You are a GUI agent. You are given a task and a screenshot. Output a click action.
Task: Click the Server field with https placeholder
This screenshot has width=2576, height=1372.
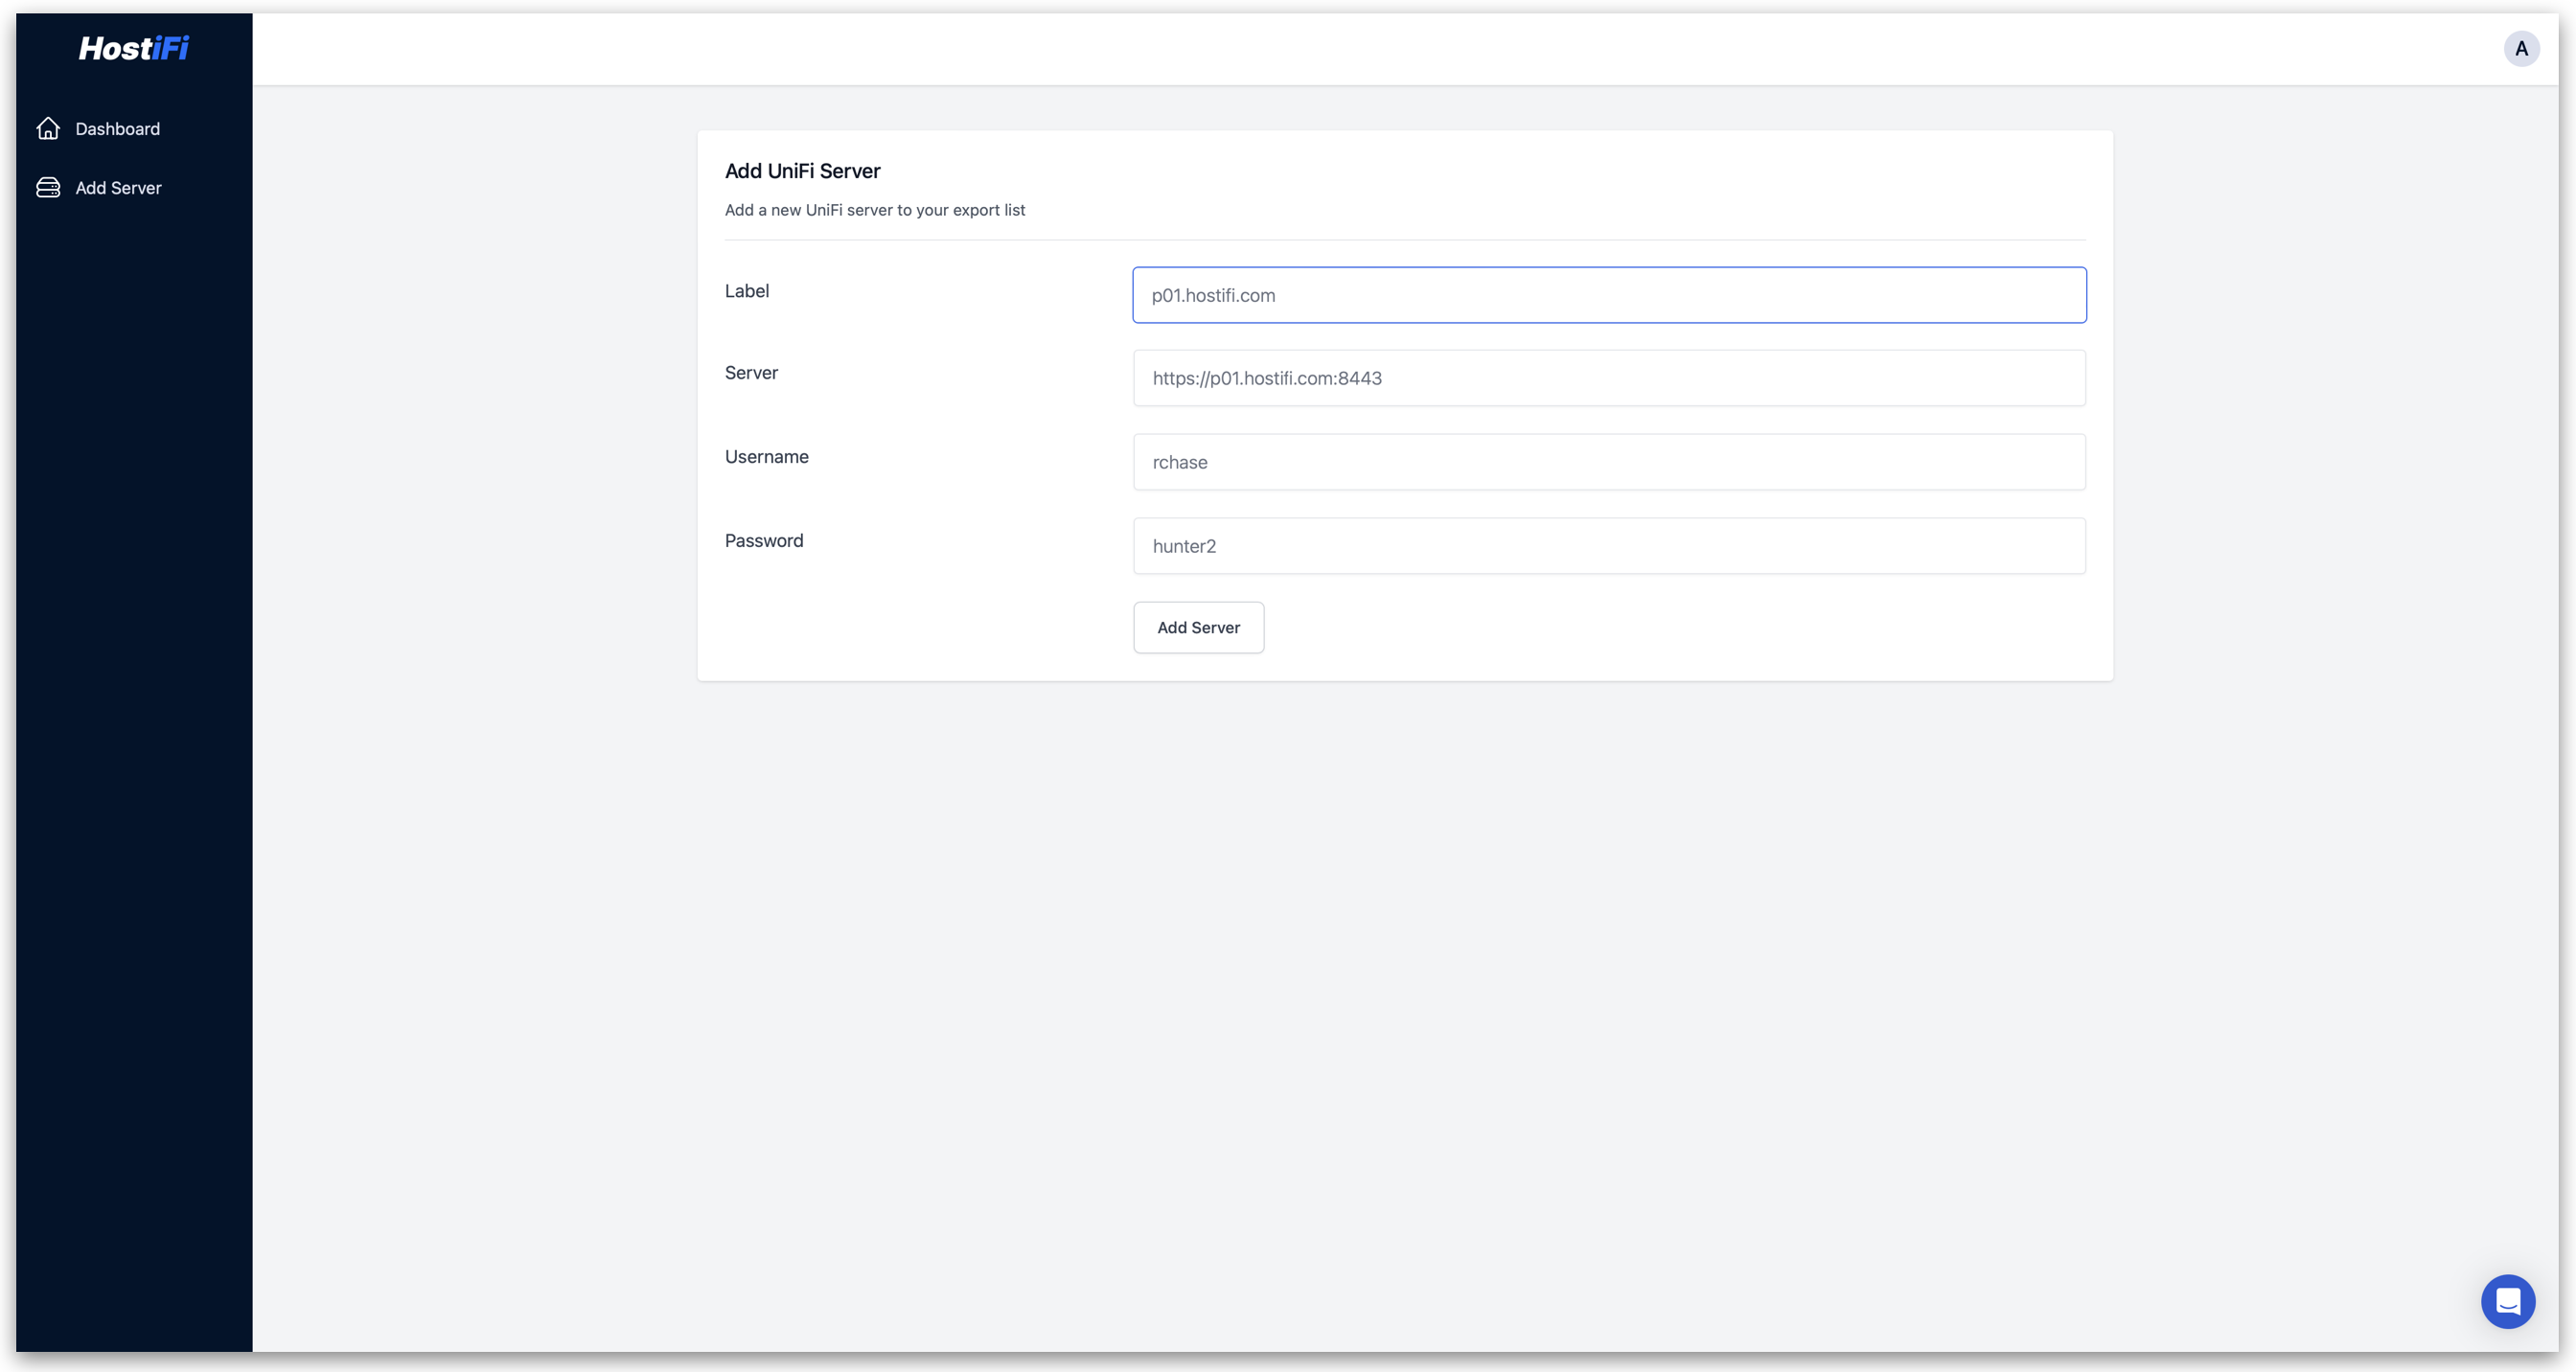pyautogui.click(x=1608, y=378)
